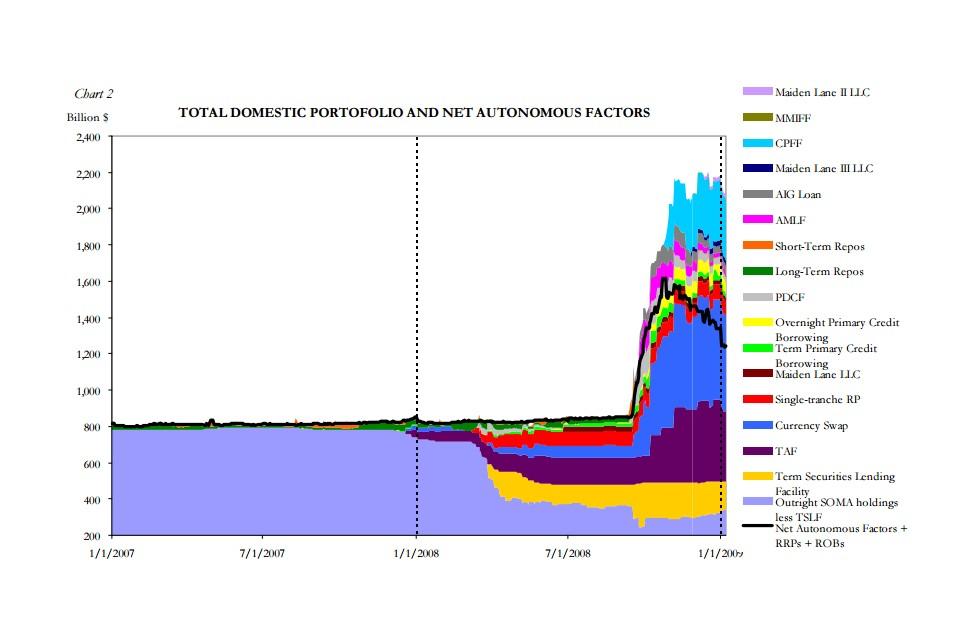Click the 800 y-axis value
Viewport: 967px width, 628px height.
coord(91,427)
